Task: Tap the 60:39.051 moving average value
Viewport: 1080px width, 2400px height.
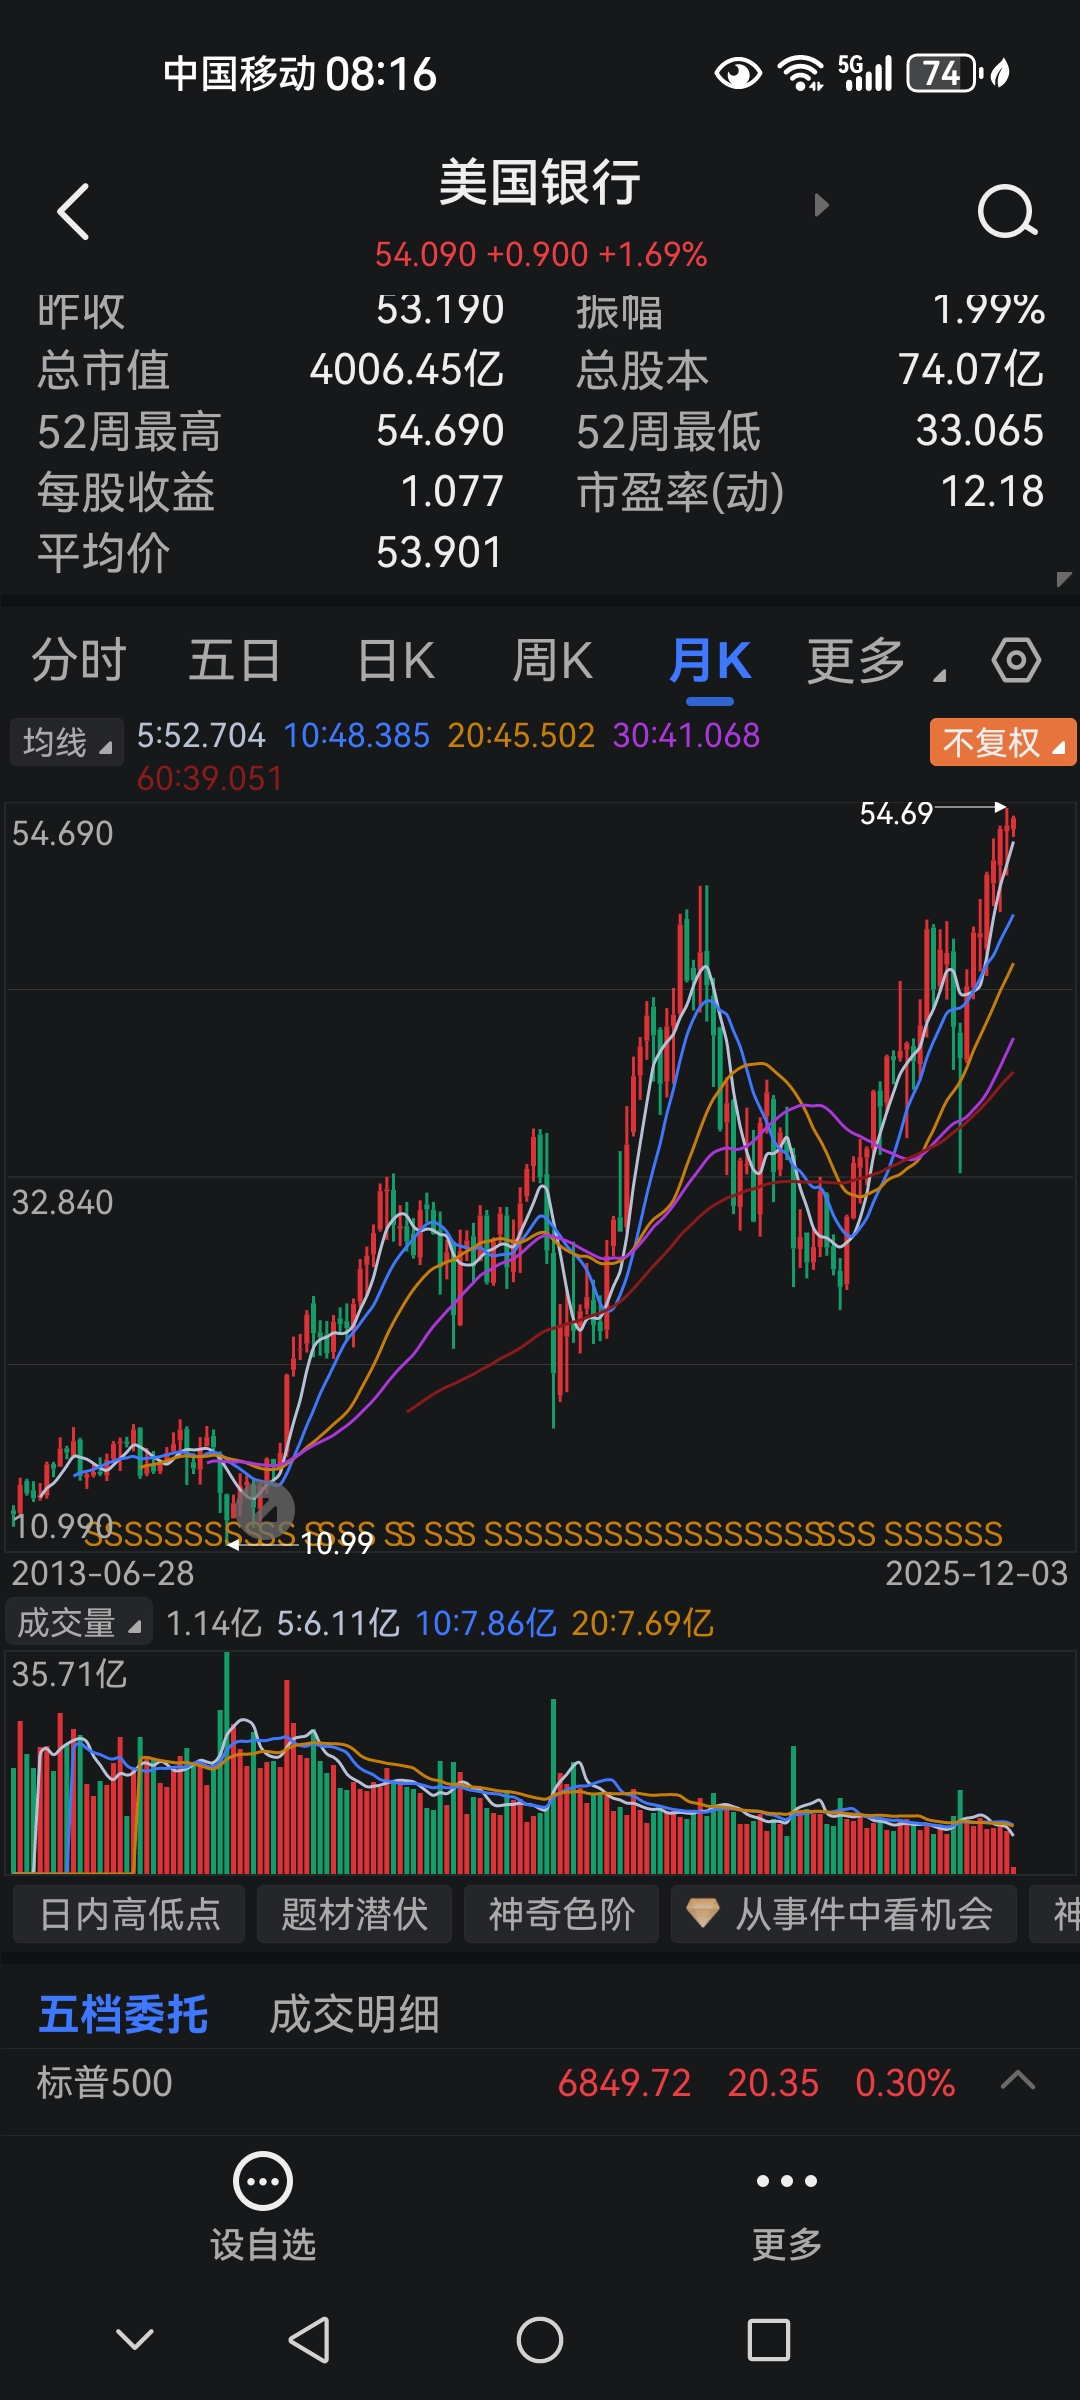Action: 210,778
